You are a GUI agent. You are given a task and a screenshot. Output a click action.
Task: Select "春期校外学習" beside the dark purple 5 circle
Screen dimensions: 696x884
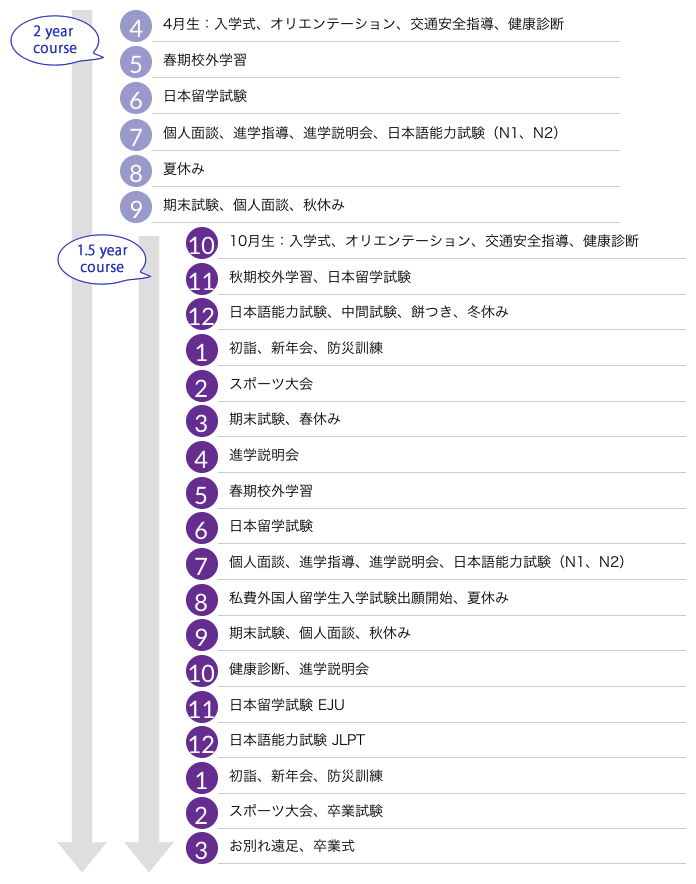tap(271, 491)
